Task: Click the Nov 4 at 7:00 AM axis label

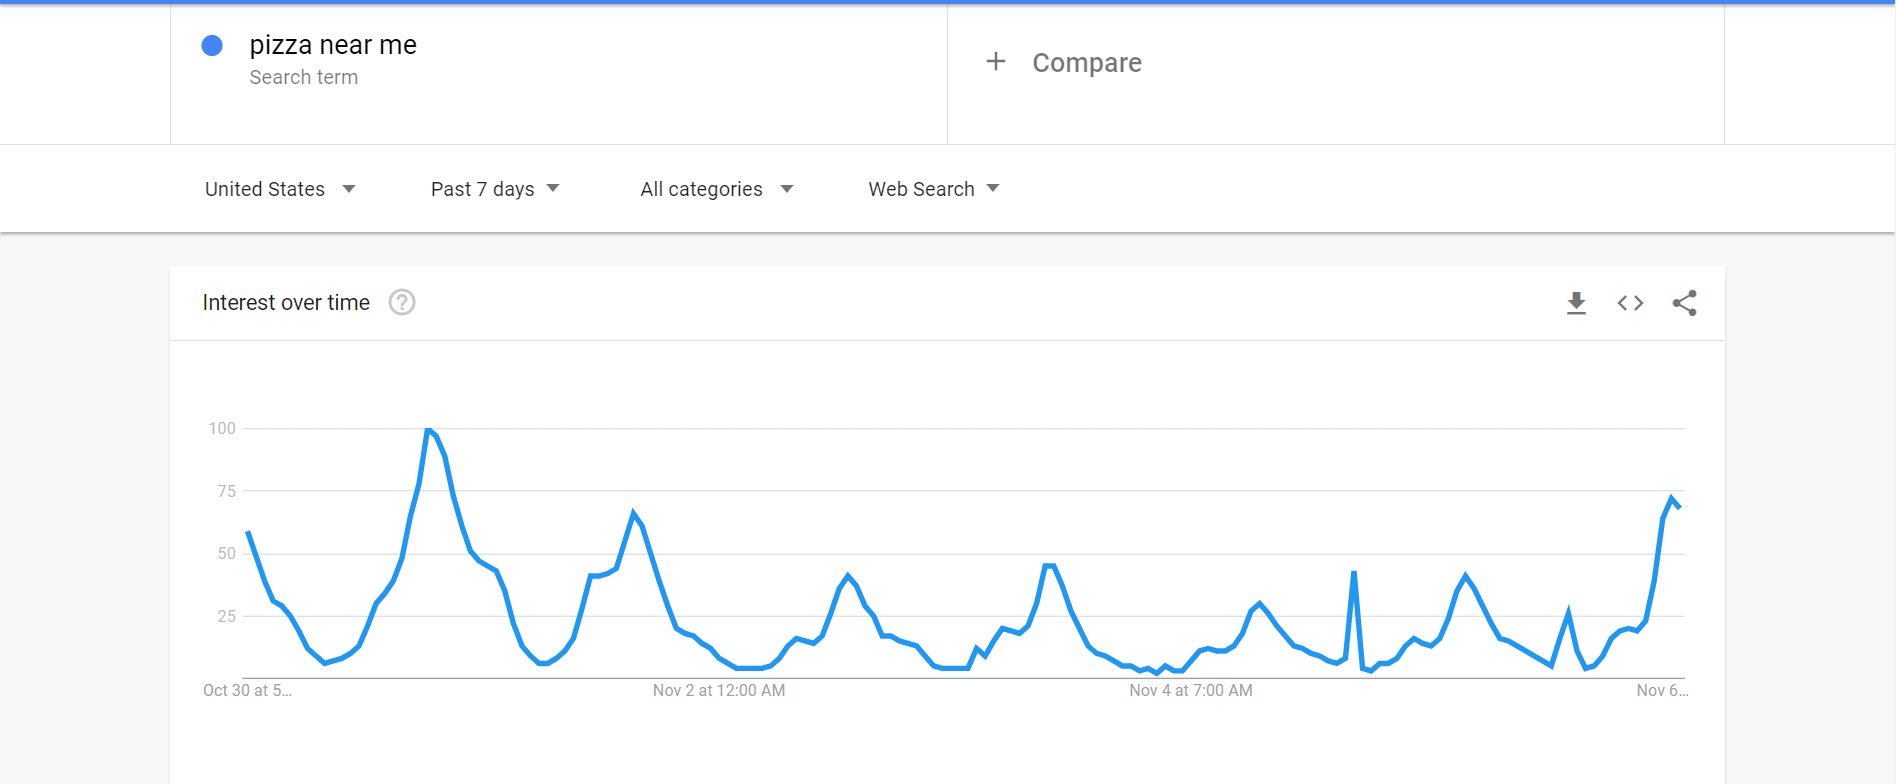Action: click(x=1191, y=690)
